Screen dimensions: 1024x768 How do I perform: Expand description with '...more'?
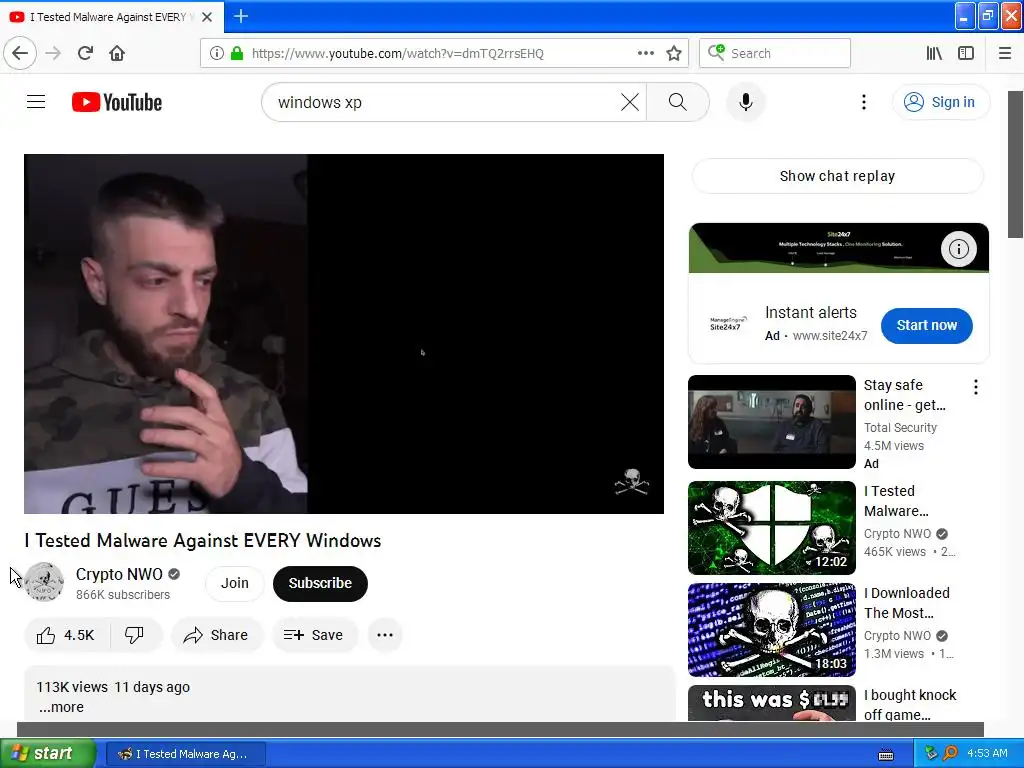point(61,707)
